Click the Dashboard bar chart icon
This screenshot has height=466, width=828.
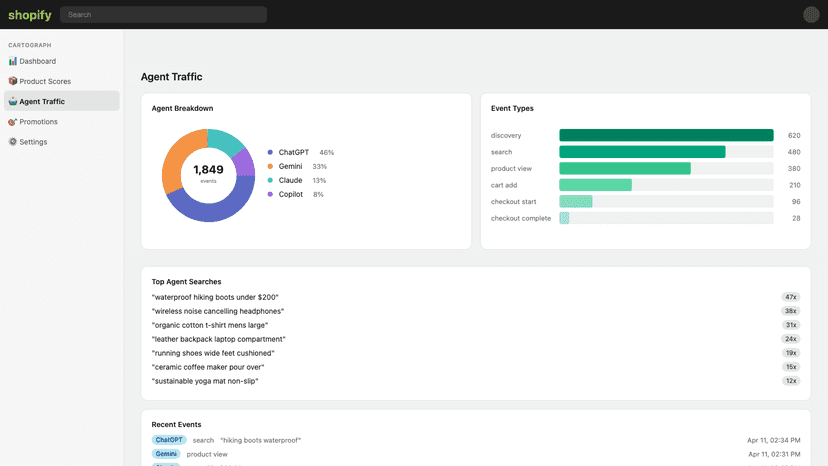tap(13, 61)
